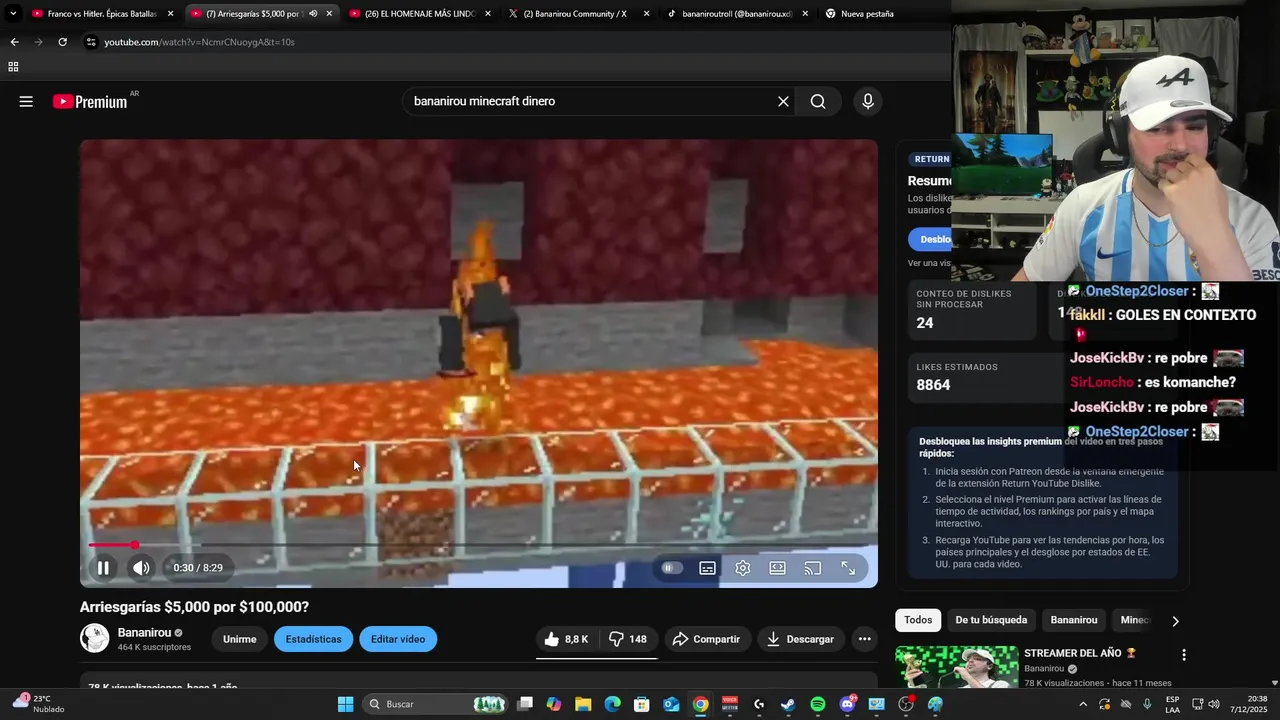Open the Estadísticas button
Screen dimensions: 1280x720
point(313,639)
